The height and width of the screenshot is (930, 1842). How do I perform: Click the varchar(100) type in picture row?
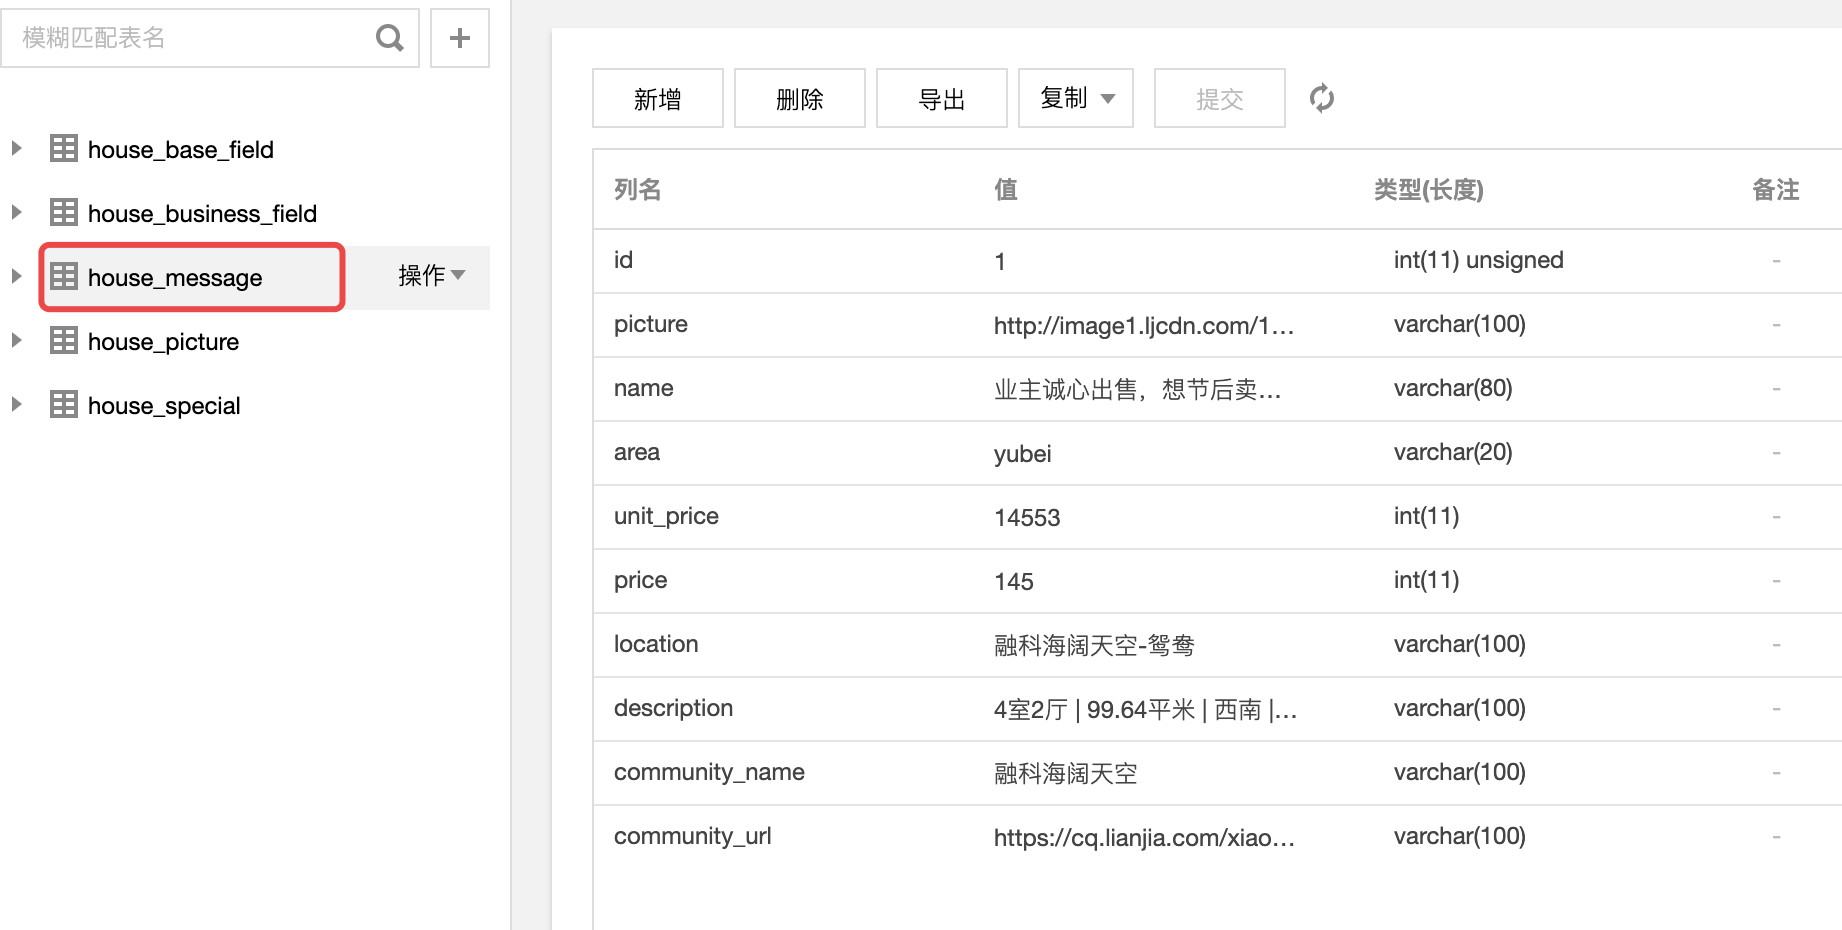pyautogui.click(x=1460, y=324)
